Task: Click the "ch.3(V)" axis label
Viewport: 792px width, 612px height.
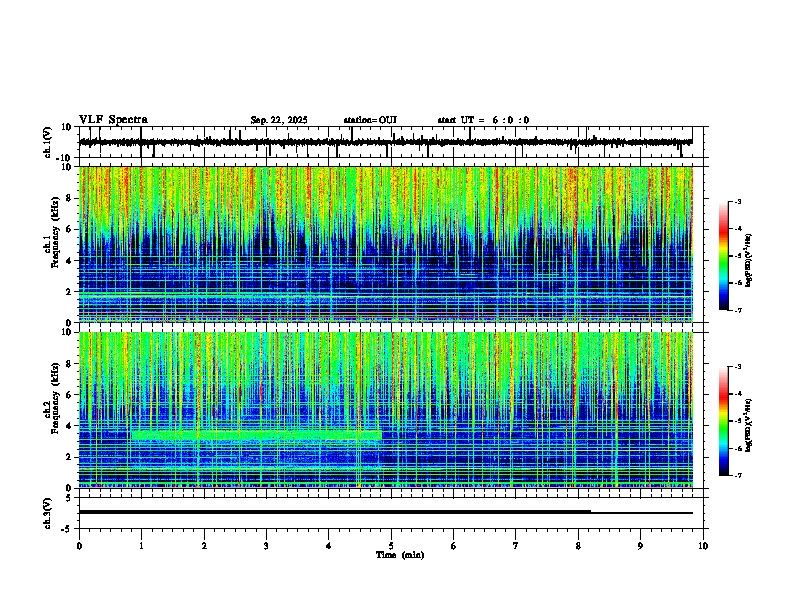Action: 48,514
